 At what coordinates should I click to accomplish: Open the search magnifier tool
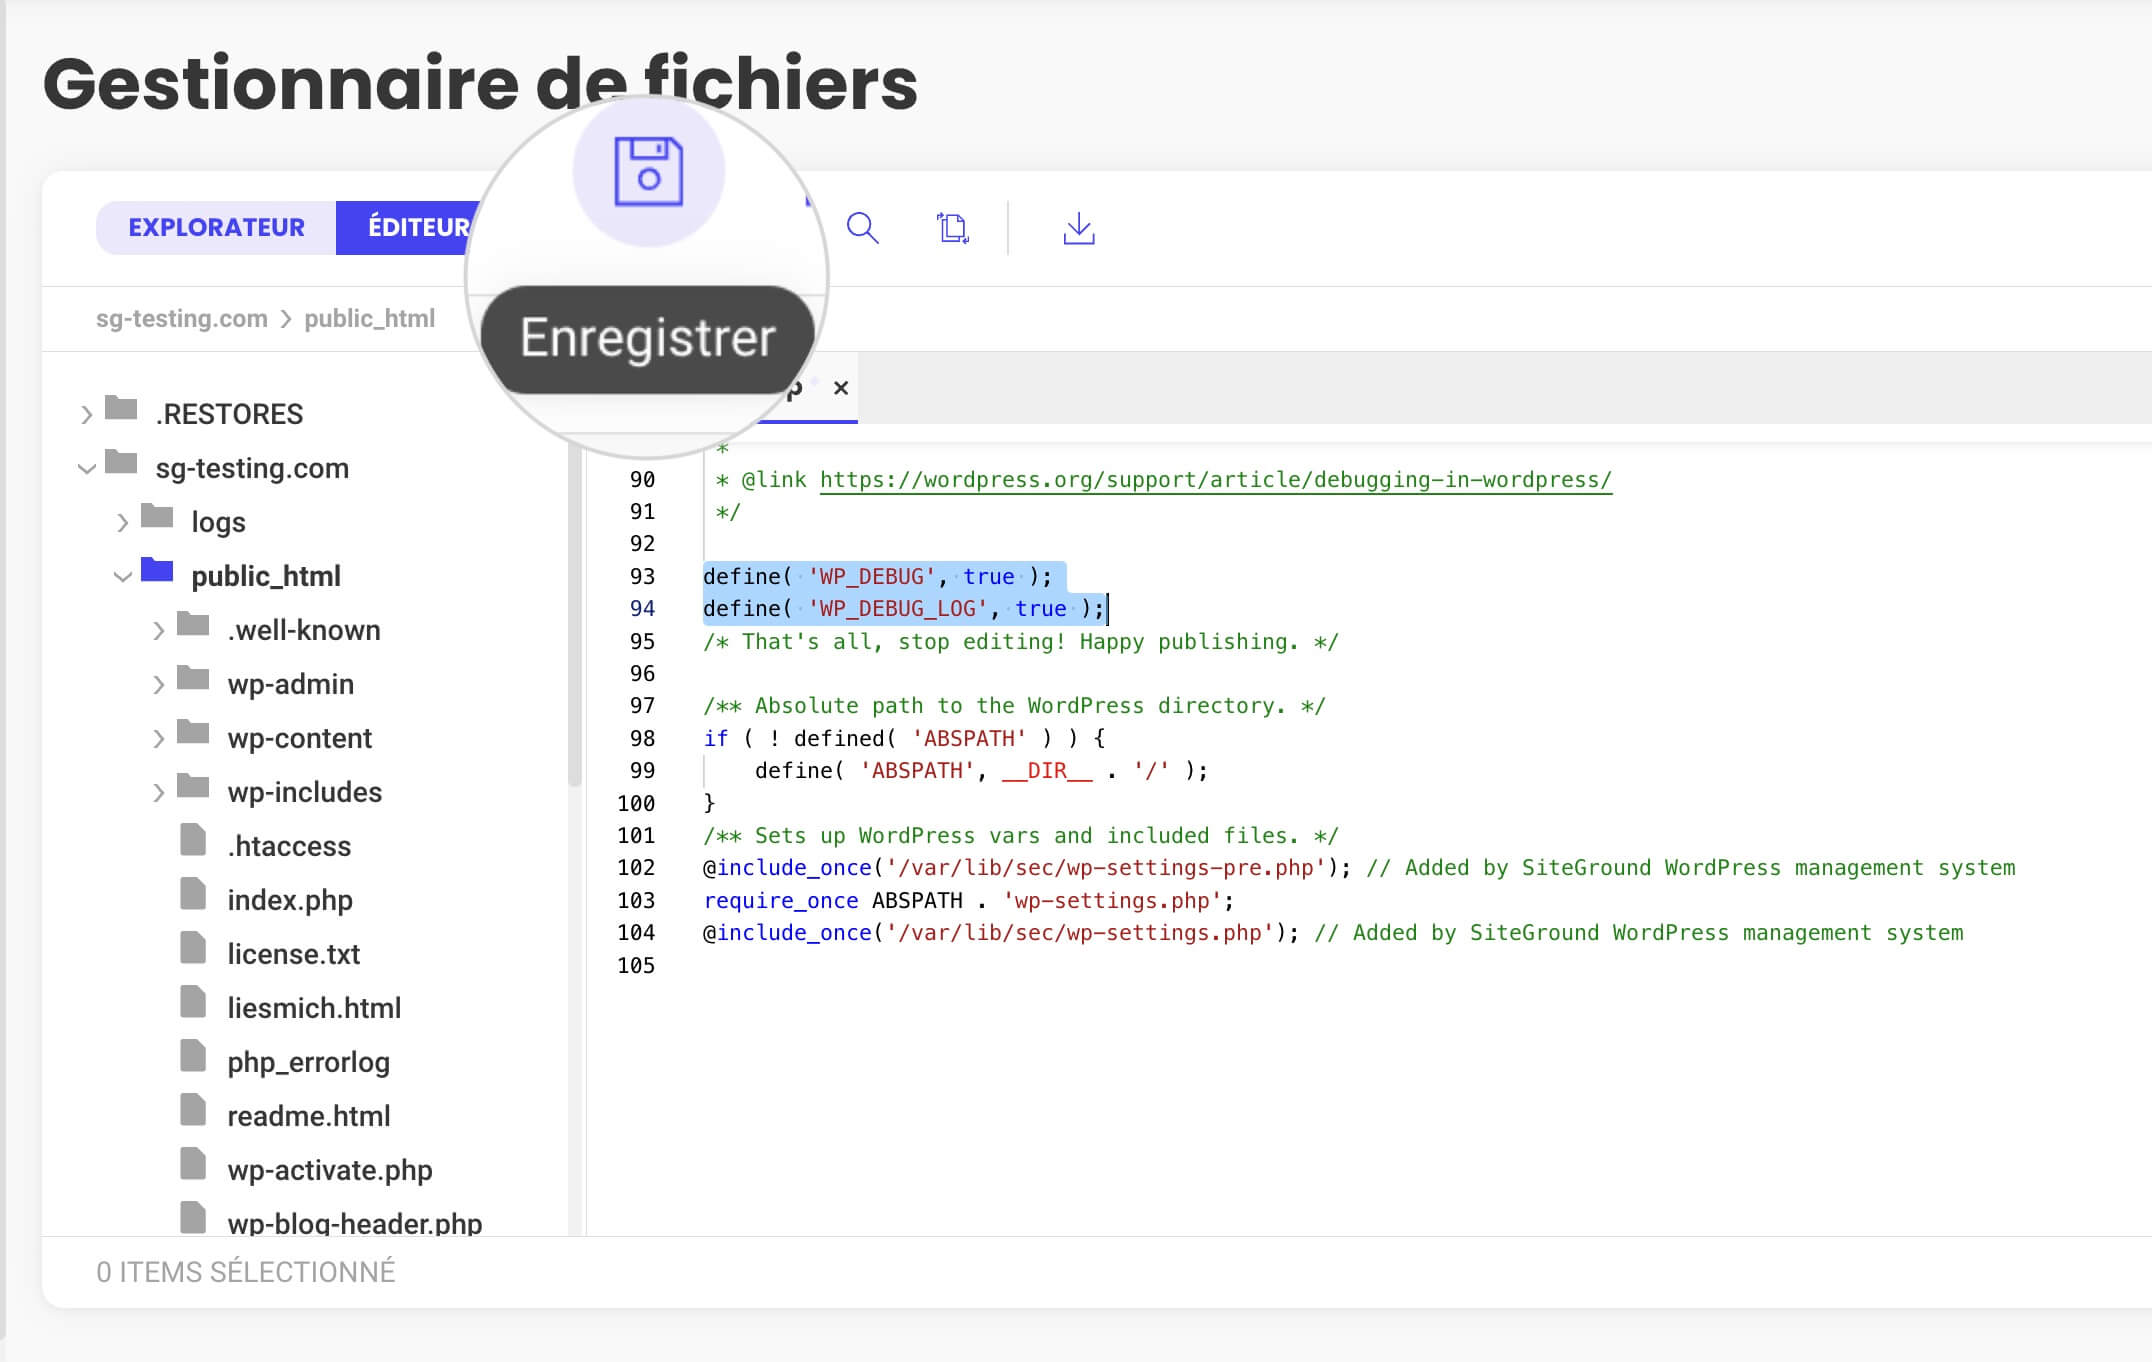click(862, 228)
